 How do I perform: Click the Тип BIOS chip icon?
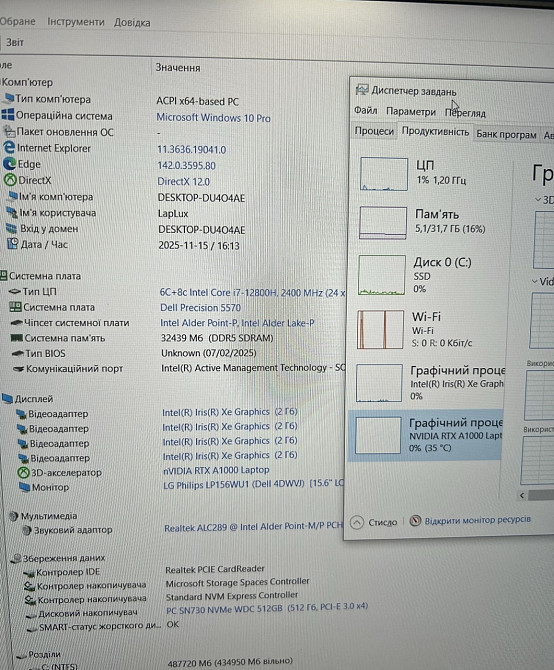click(x=18, y=353)
